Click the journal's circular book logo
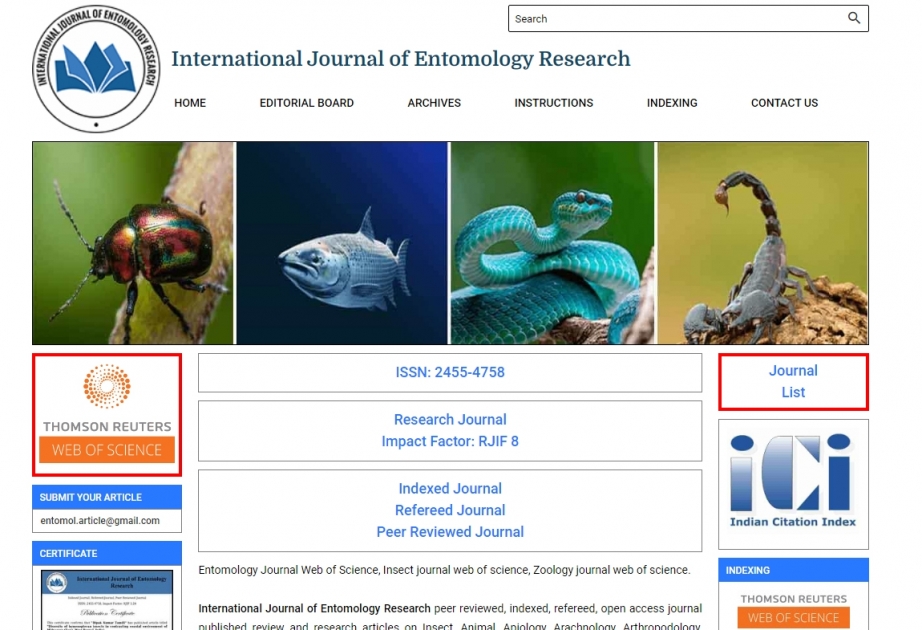 (x=96, y=68)
